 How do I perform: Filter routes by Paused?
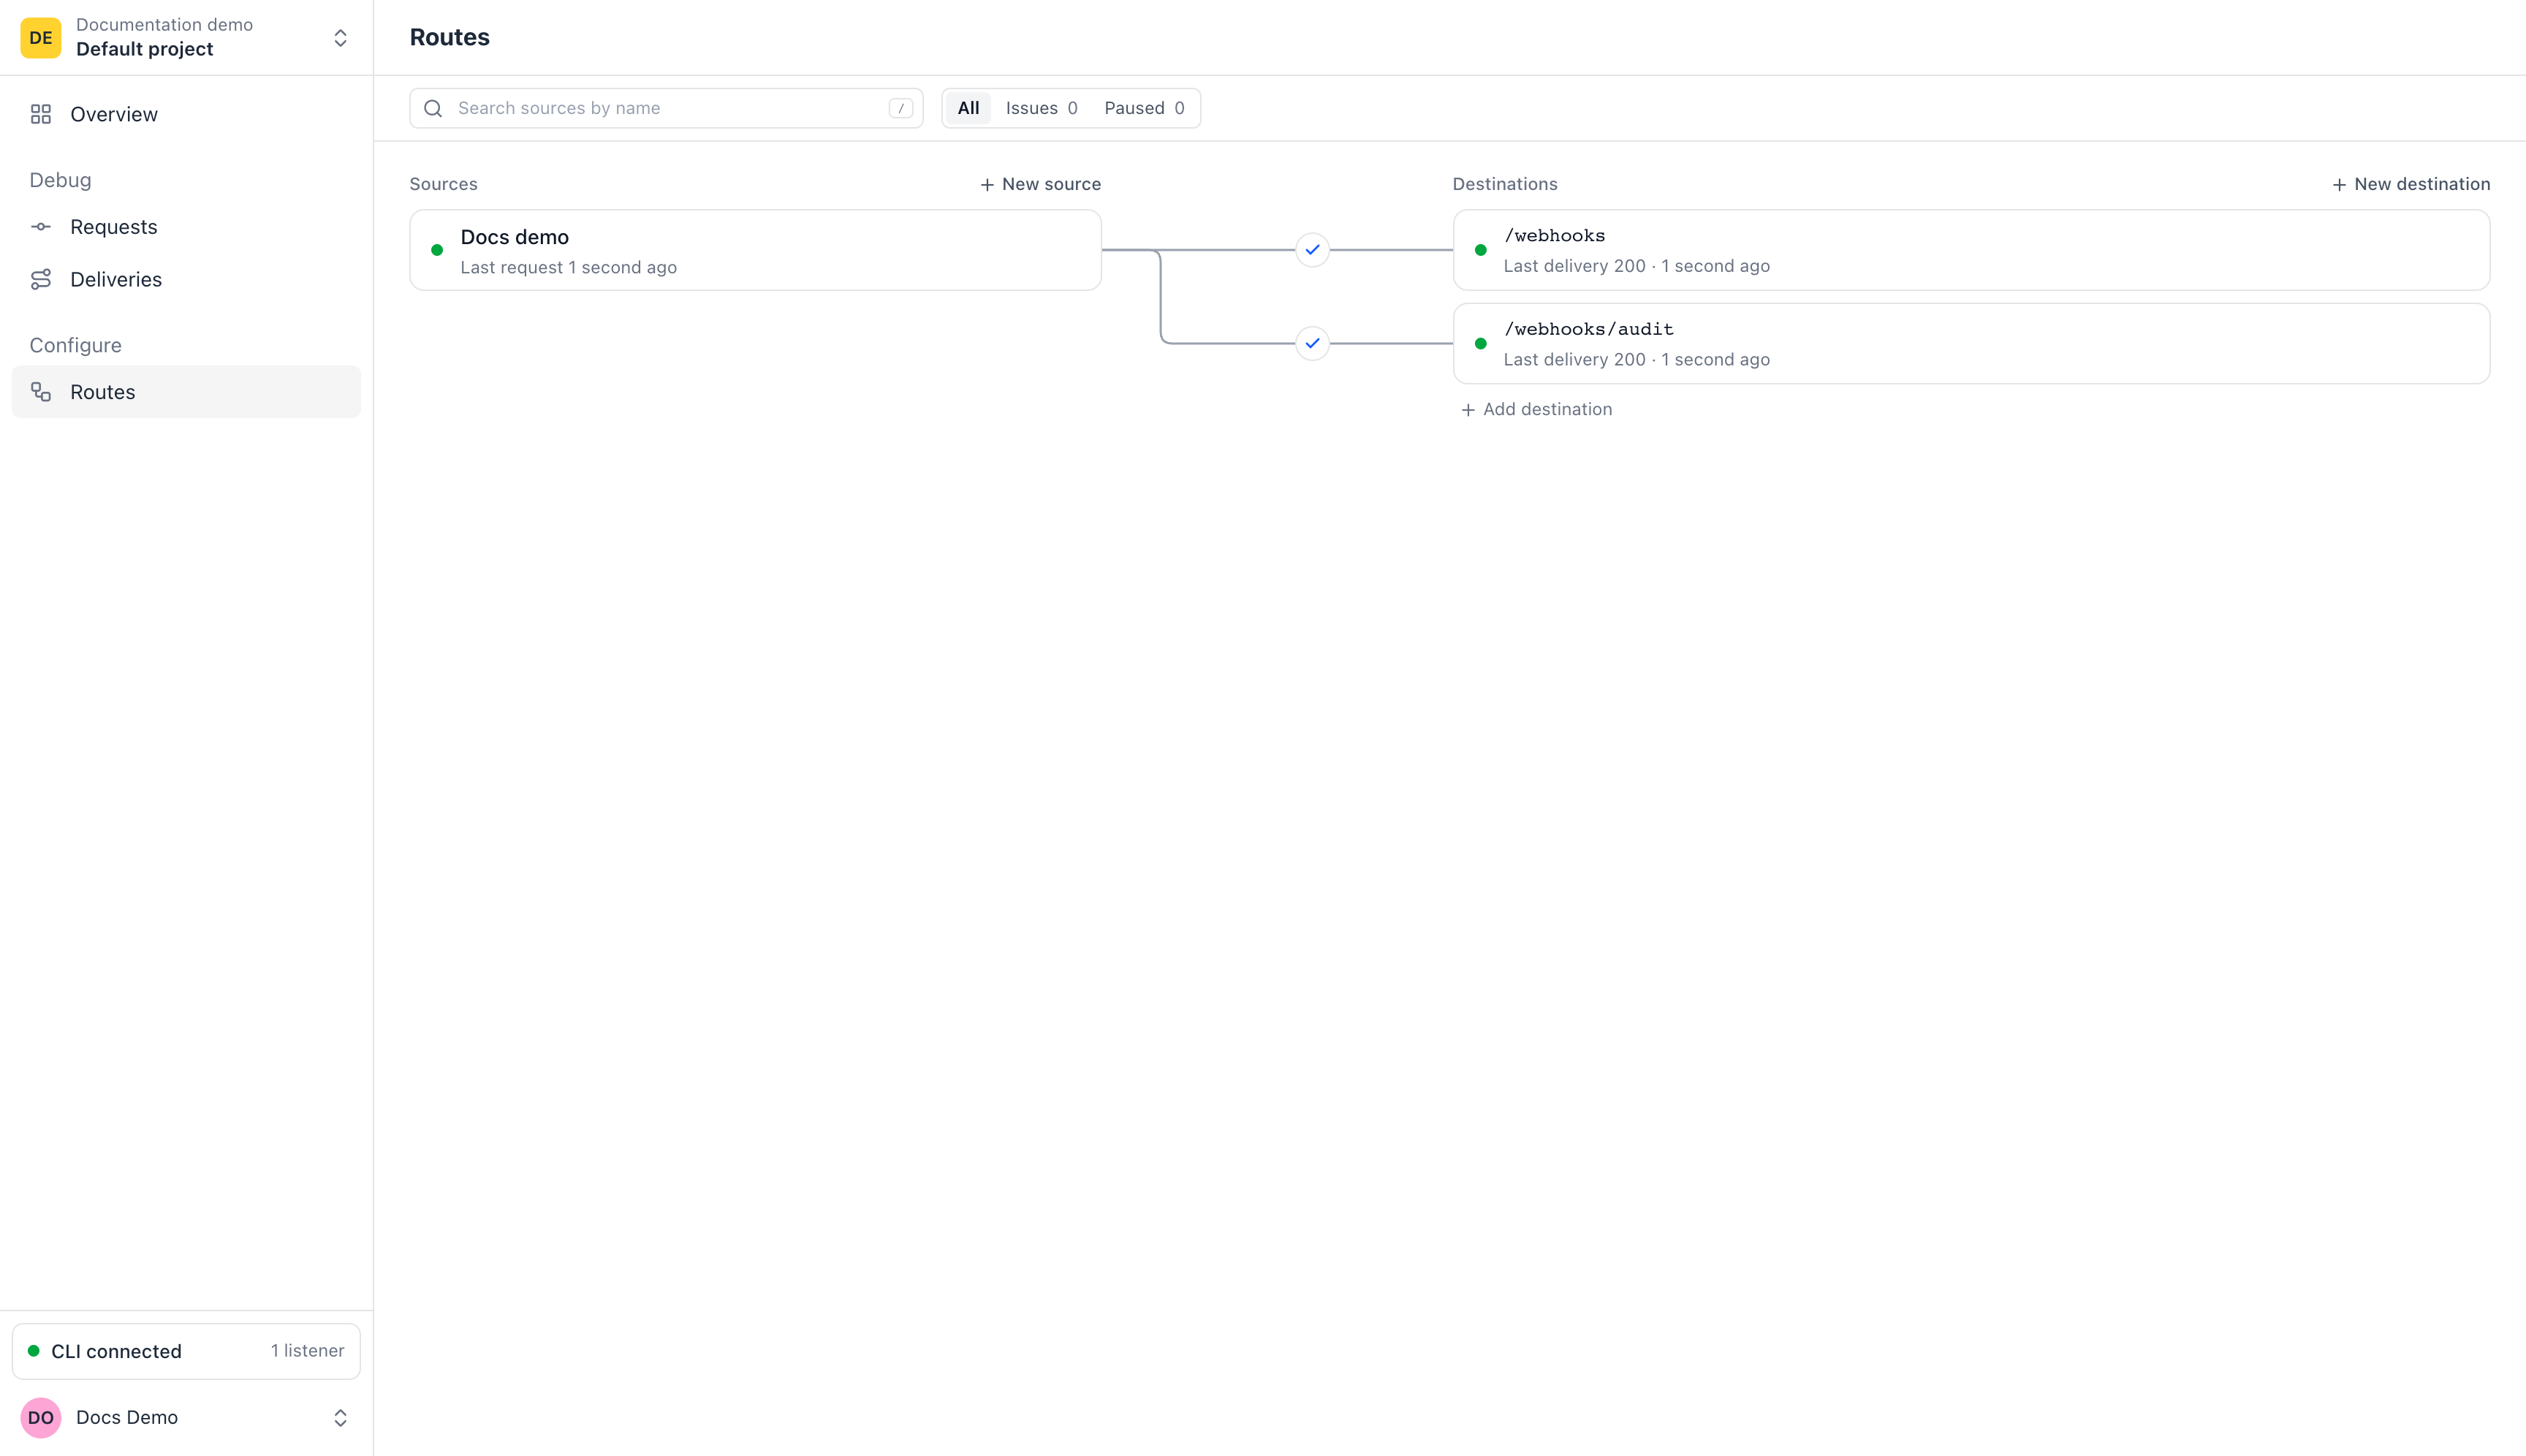[x=1144, y=108]
